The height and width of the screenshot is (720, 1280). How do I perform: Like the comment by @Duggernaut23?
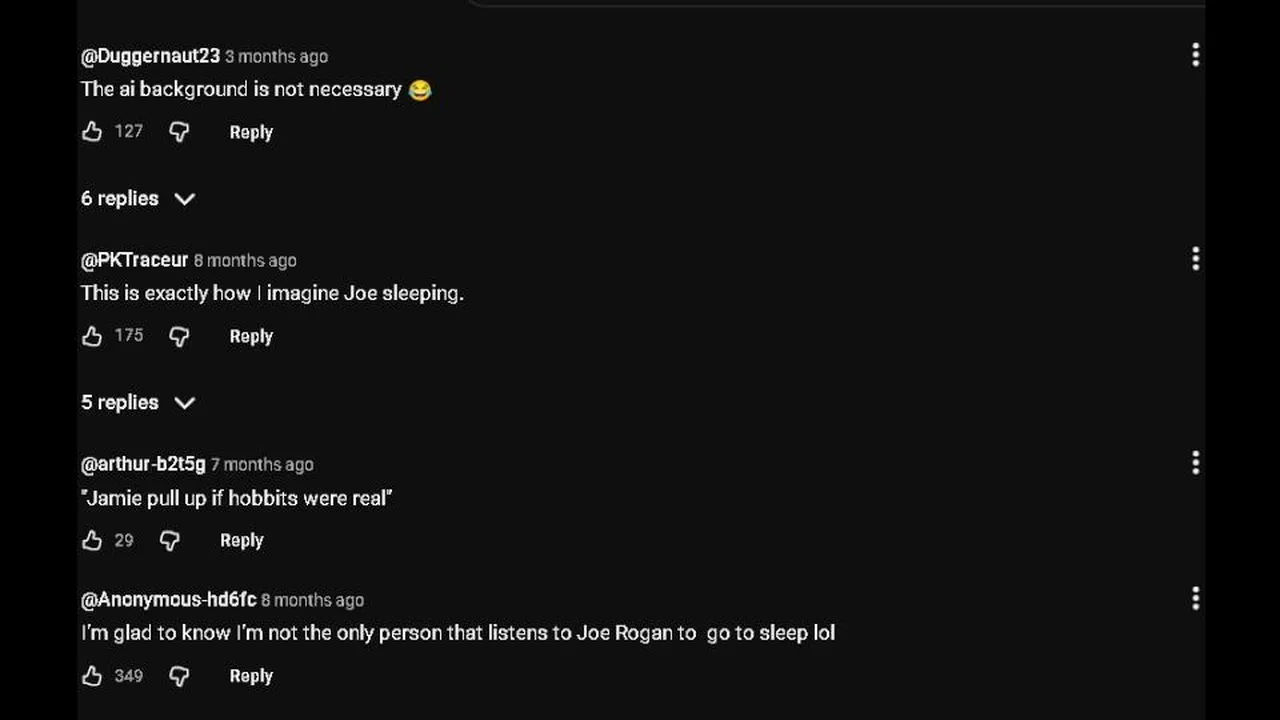click(x=92, y=131)
